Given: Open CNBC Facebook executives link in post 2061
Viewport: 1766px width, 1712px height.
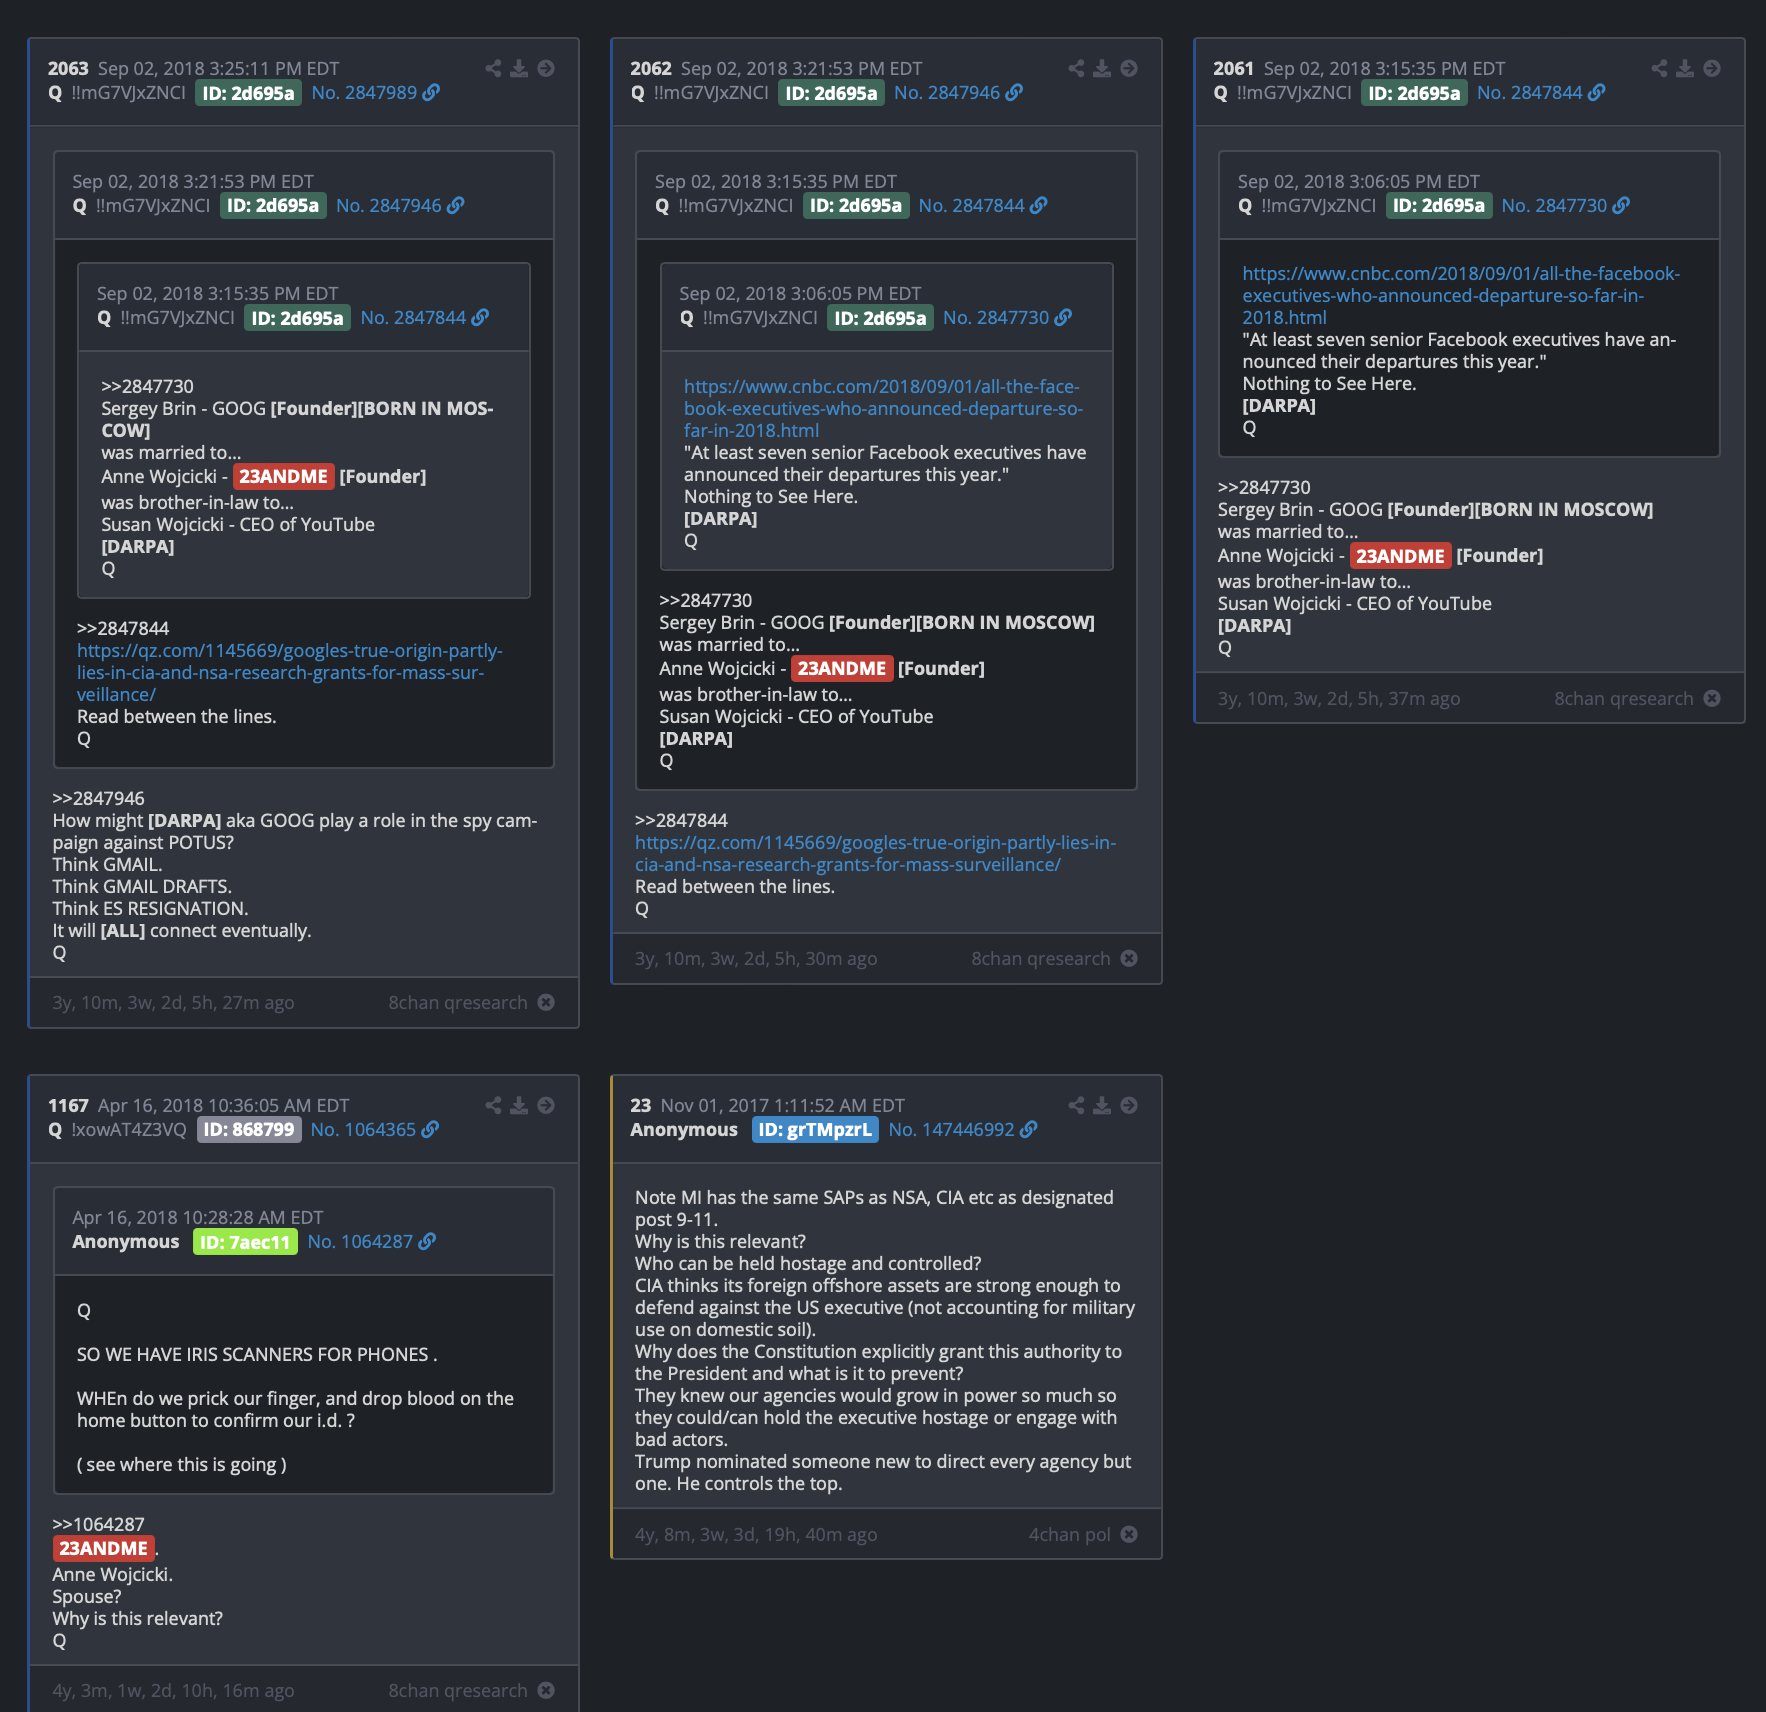Looking at the screenshot, I should [x=1461, y=295].
